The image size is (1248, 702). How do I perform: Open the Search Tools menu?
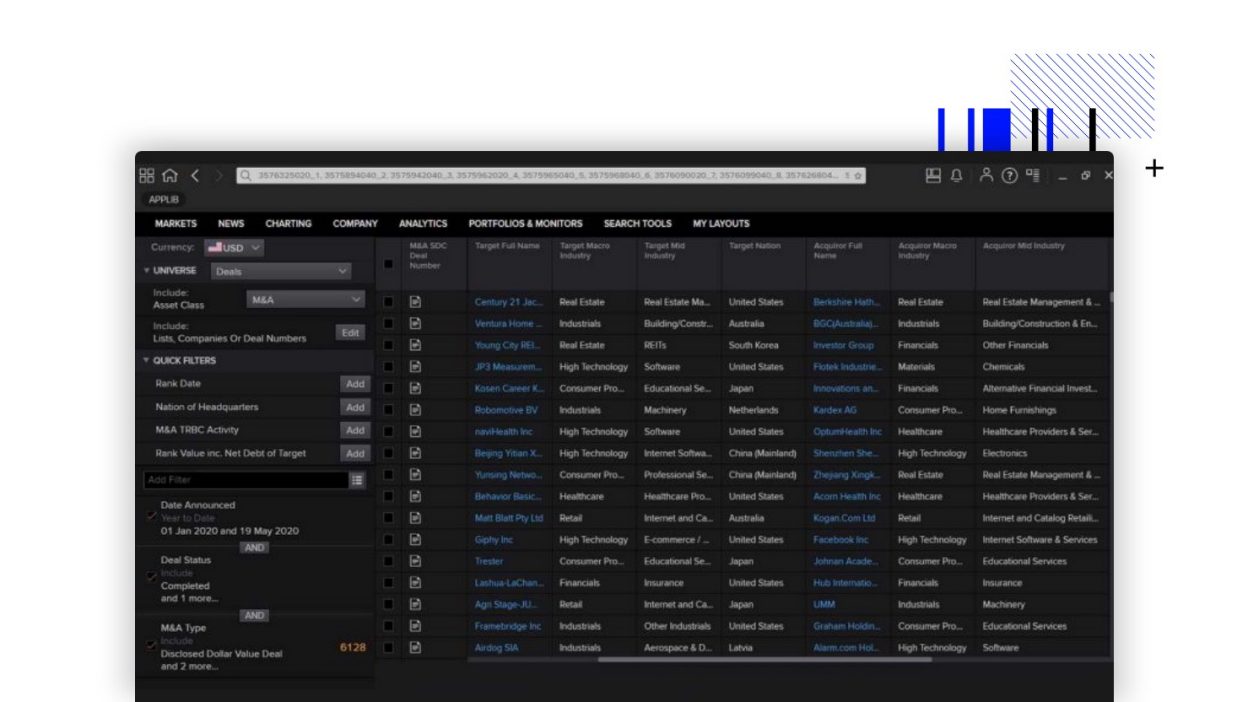tap(637, 224)
